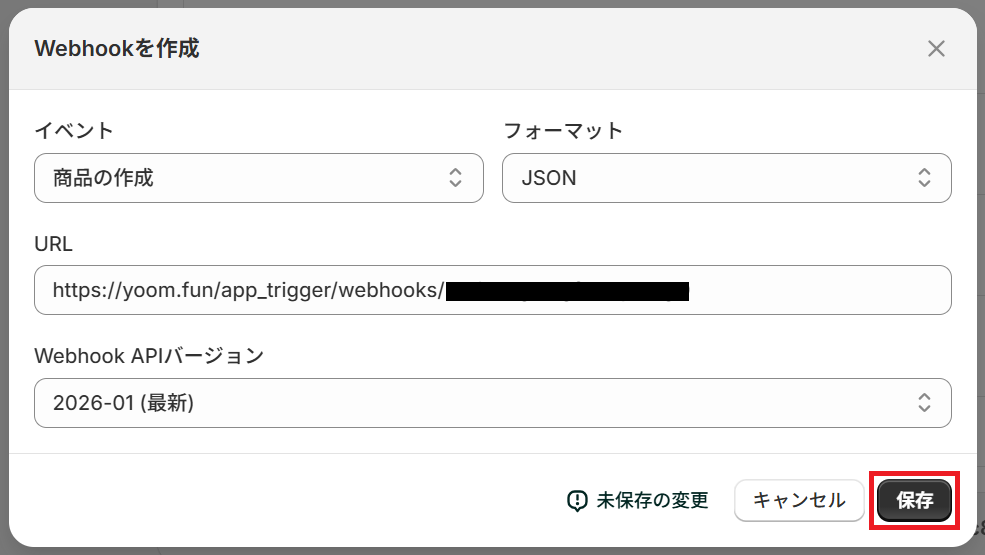The image size is (985, 555).
Task: Click the up-down chevron in イベント selector
Action: (x=455, y=178)
